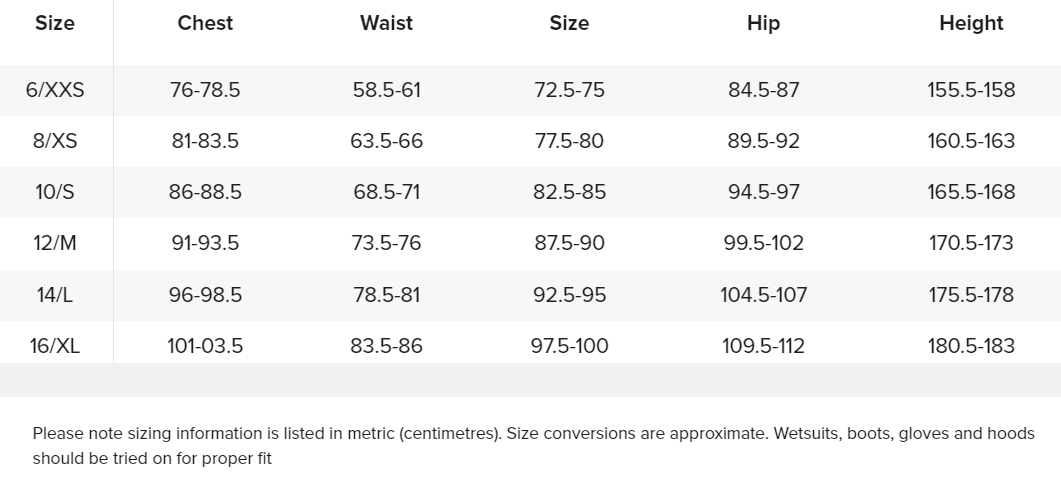Click hip value 94.5-97
Viewport: 1061px width, 478px height.
click(763, 192)
